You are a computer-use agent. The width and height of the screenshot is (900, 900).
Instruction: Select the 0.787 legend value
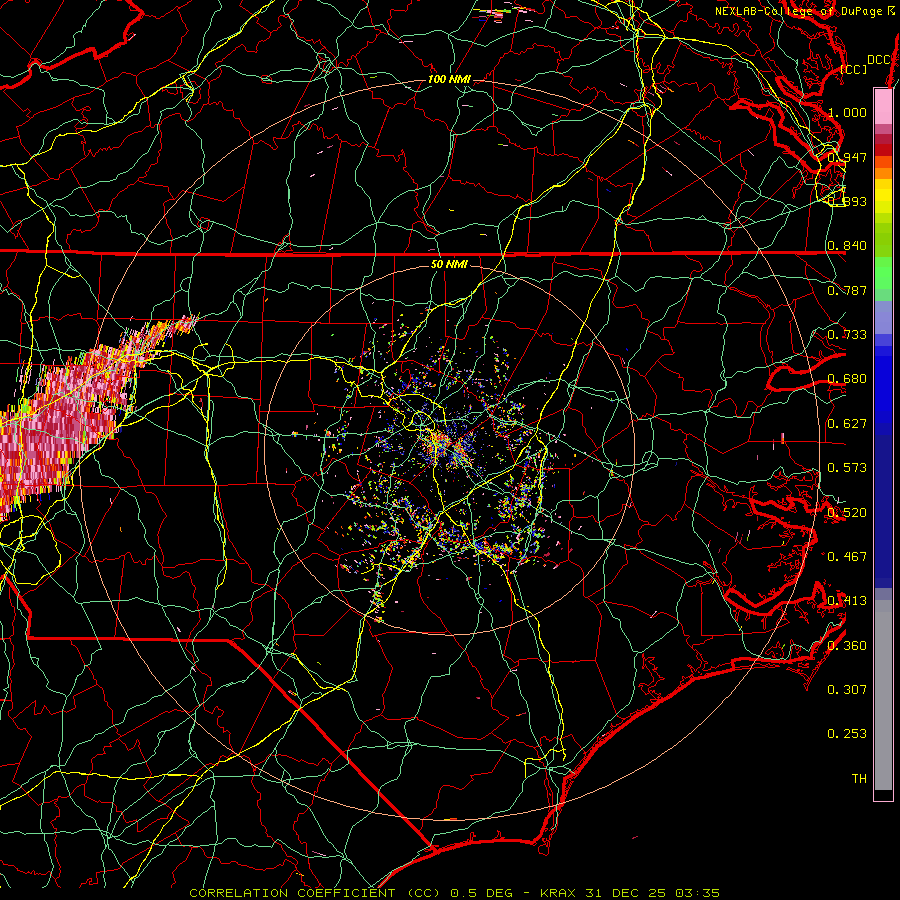847,290
